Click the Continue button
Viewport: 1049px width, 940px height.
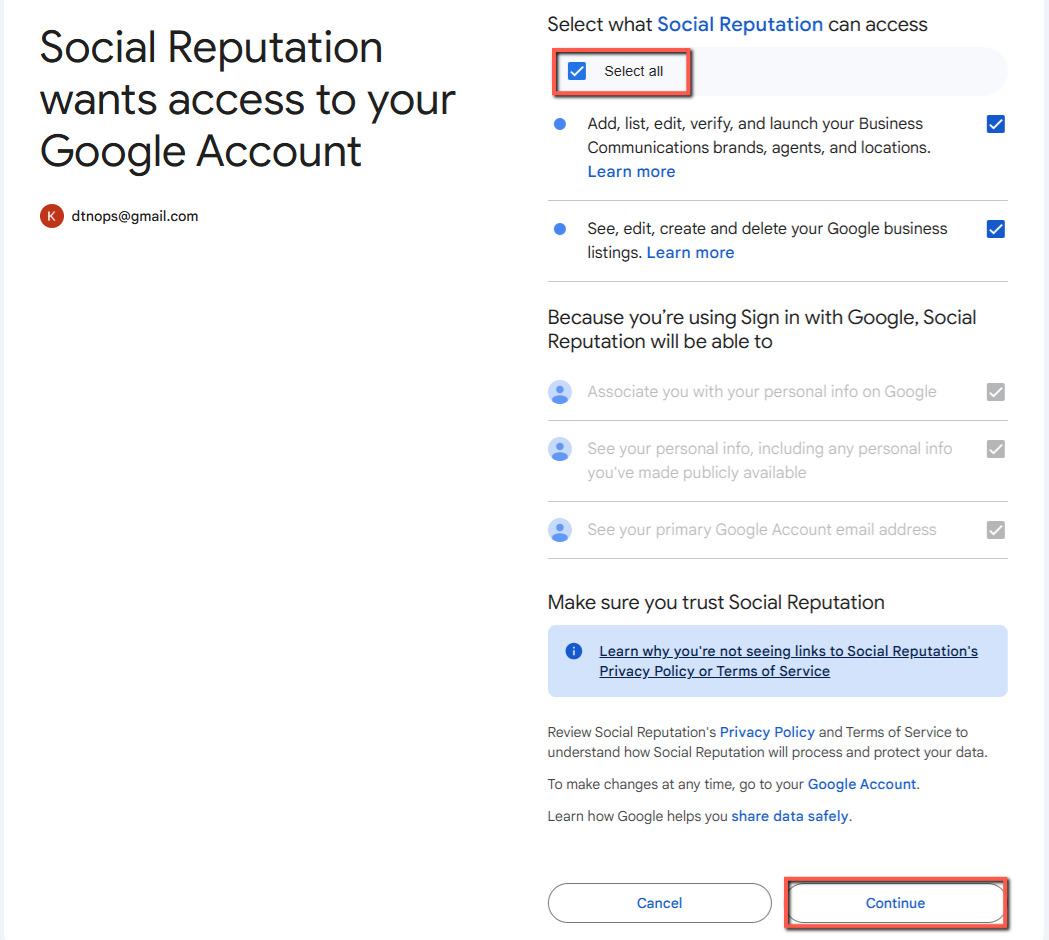point(895,903)
